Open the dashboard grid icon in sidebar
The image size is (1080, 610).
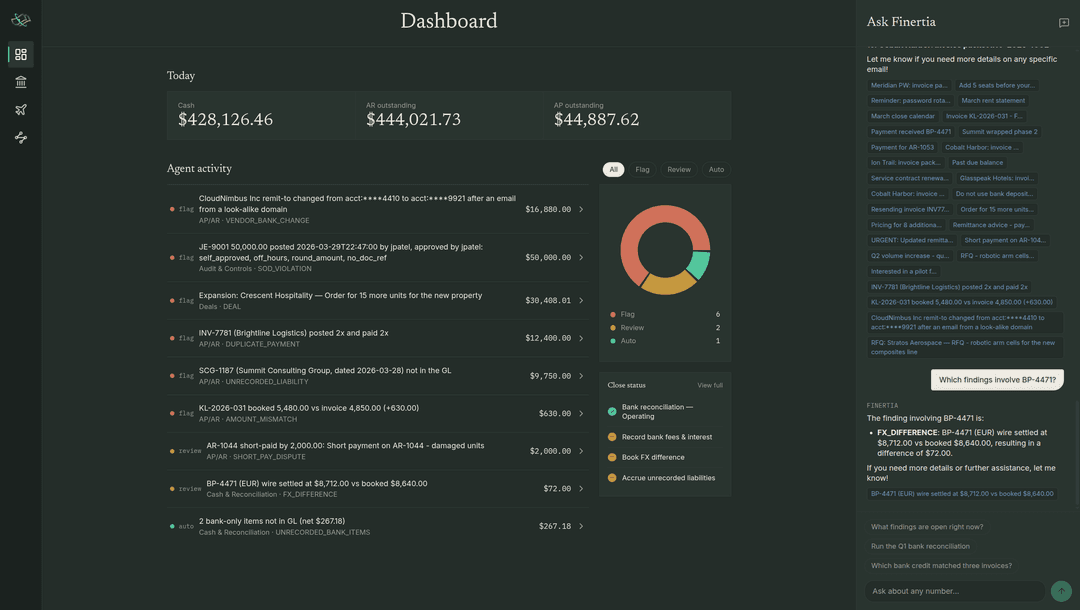[21, 54]
